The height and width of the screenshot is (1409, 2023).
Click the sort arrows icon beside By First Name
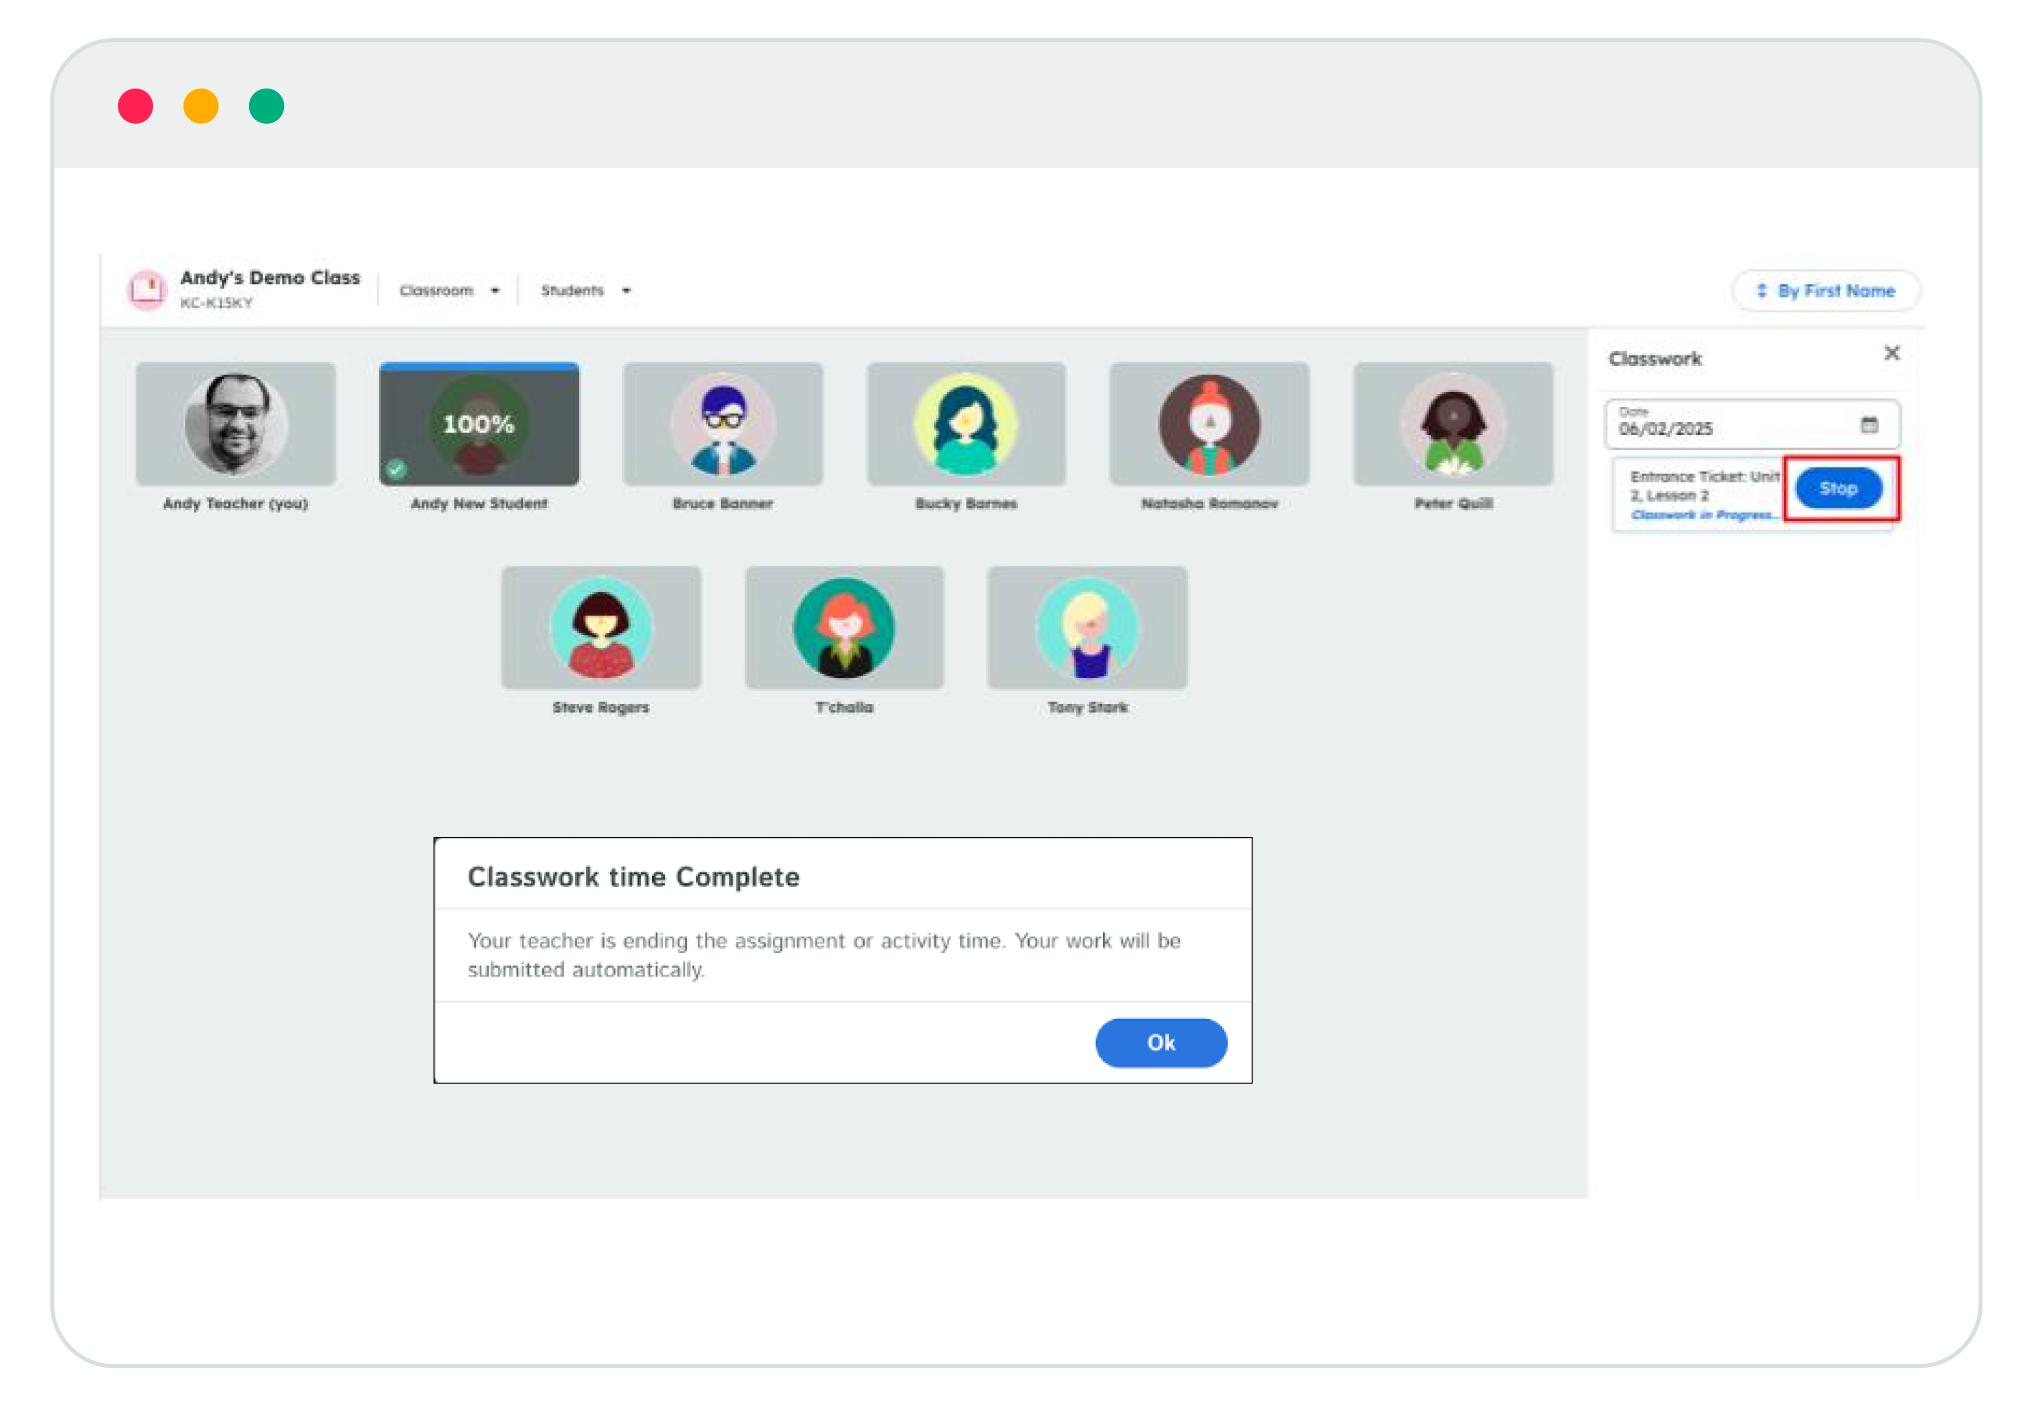(1762, 291)
